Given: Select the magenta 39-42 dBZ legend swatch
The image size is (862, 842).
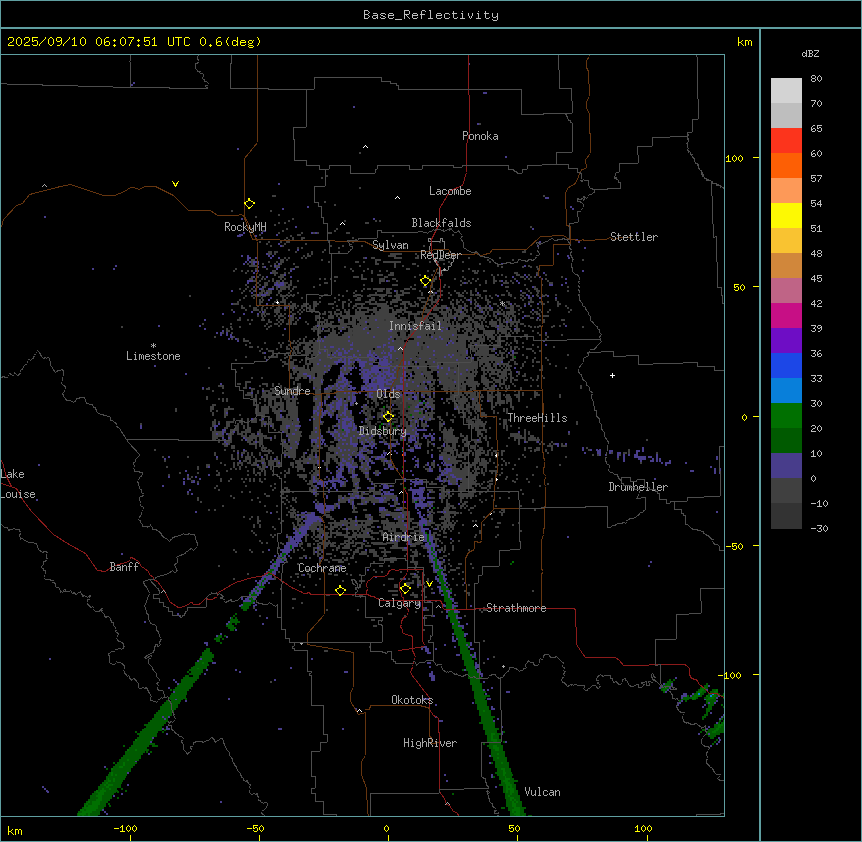Looking at the screenshot, I should (x=786, y=316).
